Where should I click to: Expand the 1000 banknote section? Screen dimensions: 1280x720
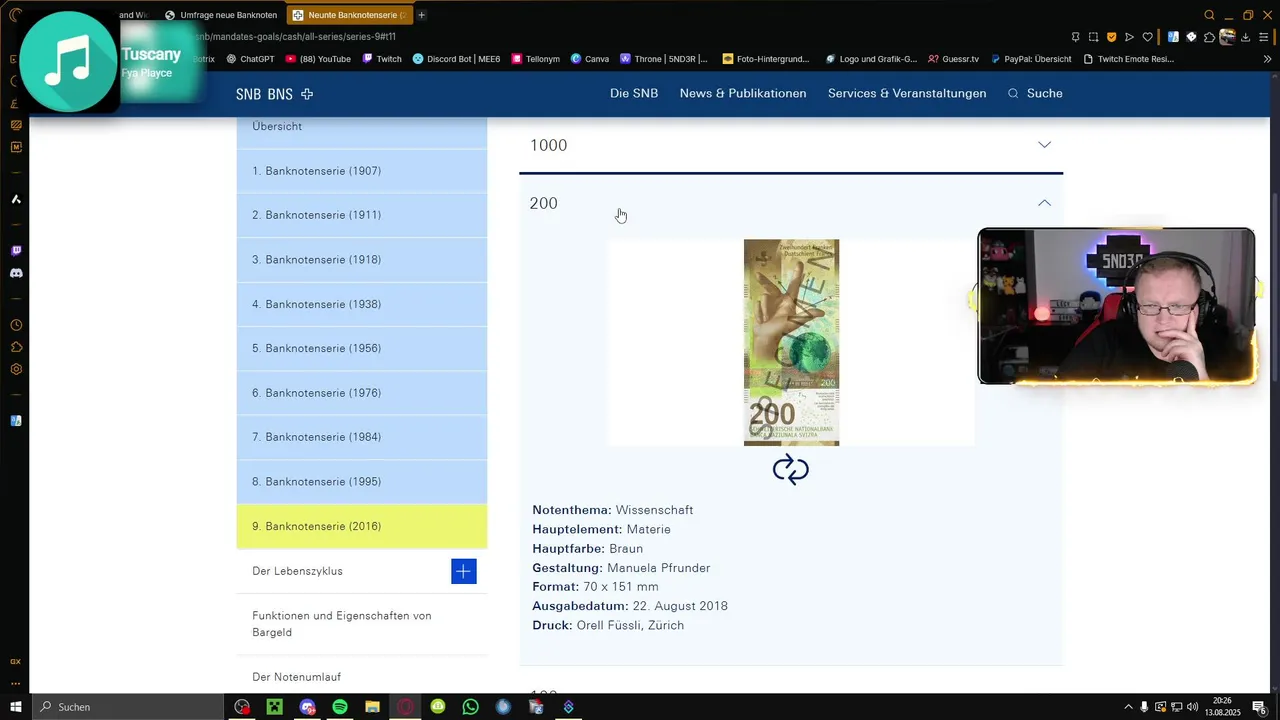tap(1044, 145)
